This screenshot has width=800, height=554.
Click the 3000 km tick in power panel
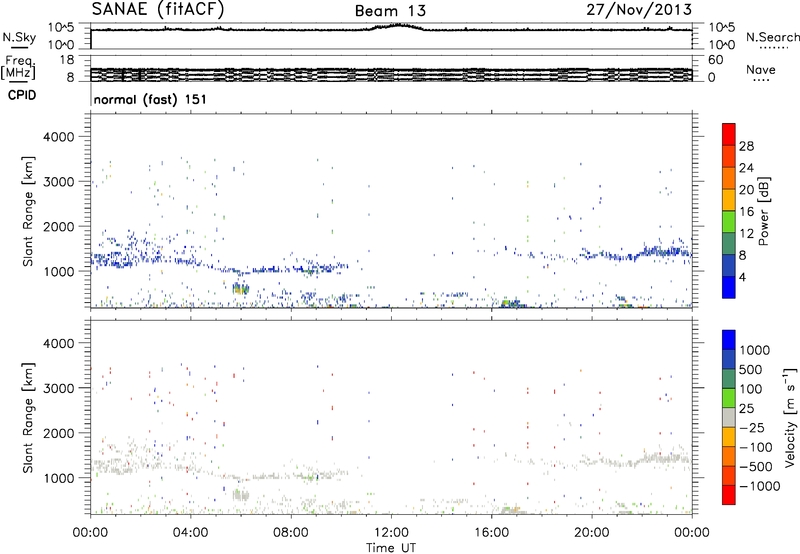coord(58,182)
